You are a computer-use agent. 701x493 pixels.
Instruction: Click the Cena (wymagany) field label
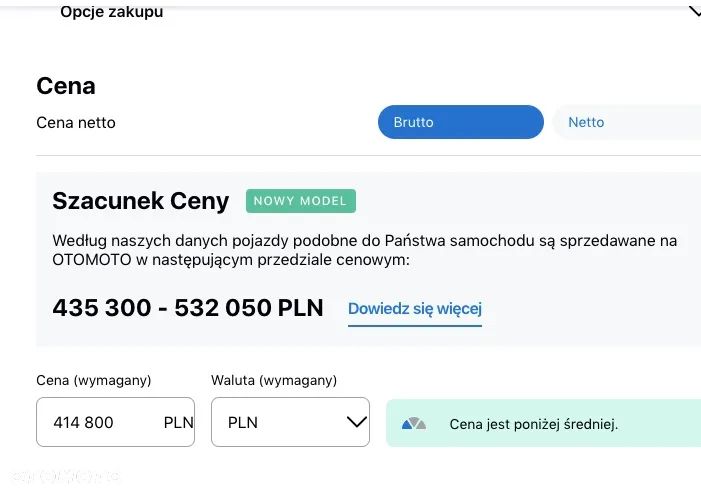tap(93, 380)
